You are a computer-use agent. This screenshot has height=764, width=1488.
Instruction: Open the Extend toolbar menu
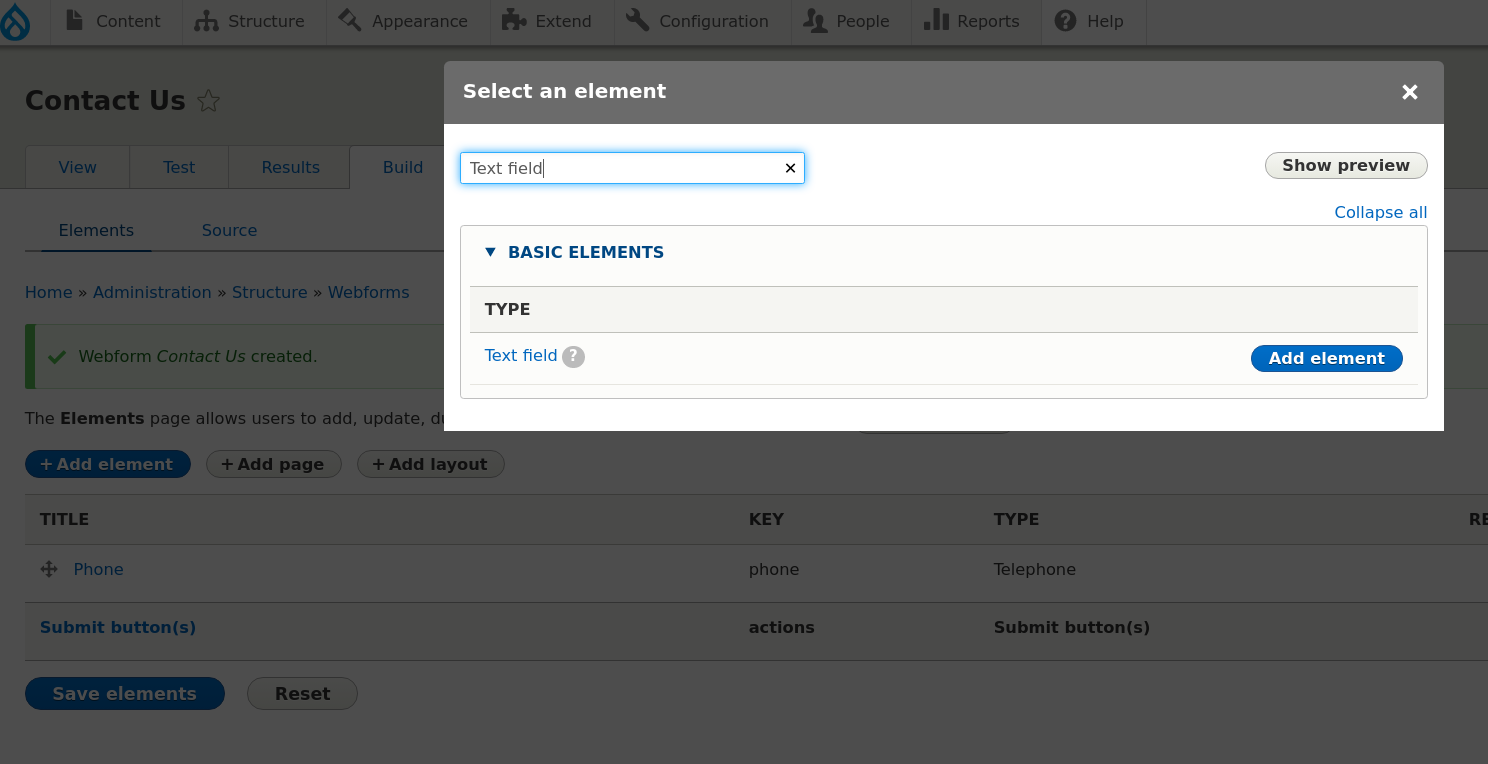(547, 21)
